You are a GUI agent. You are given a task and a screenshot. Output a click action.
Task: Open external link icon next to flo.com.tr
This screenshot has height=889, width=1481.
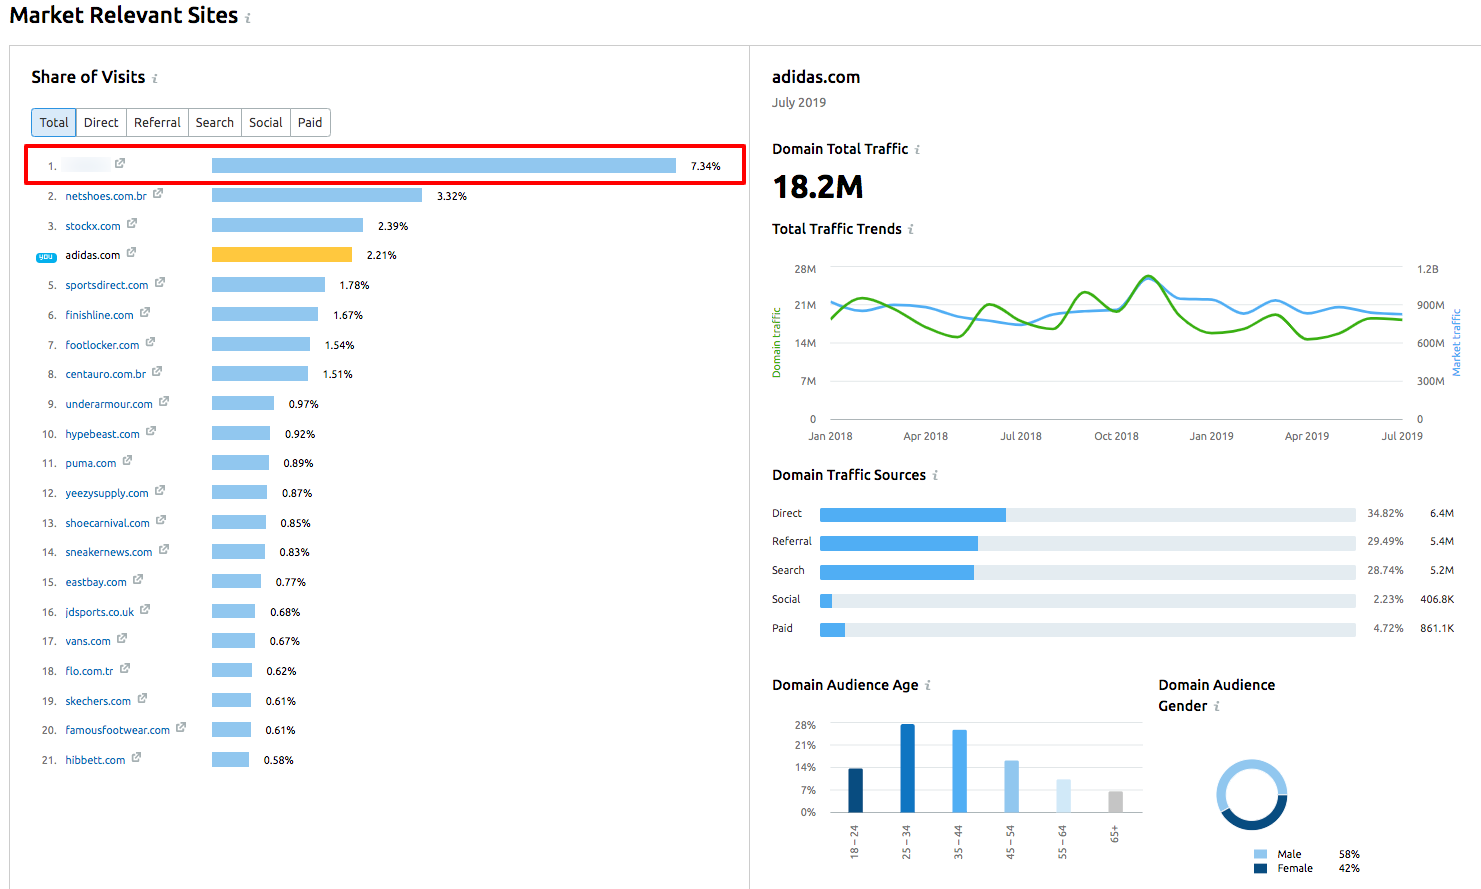click(125, 669)
